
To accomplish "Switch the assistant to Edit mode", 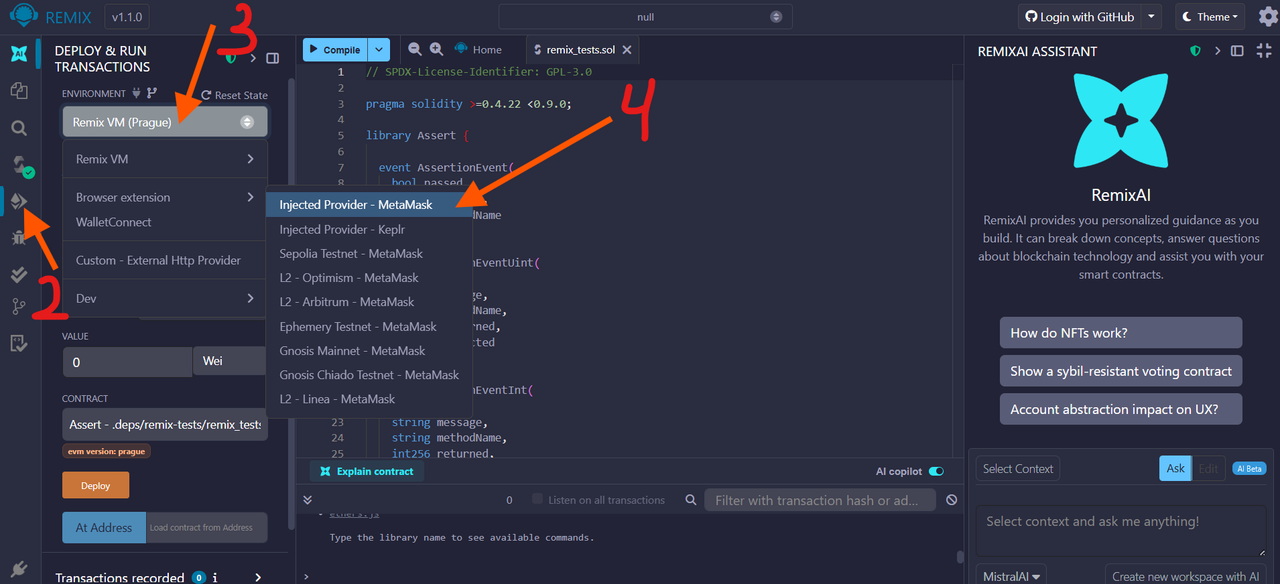I will [x=1208, y=468].
